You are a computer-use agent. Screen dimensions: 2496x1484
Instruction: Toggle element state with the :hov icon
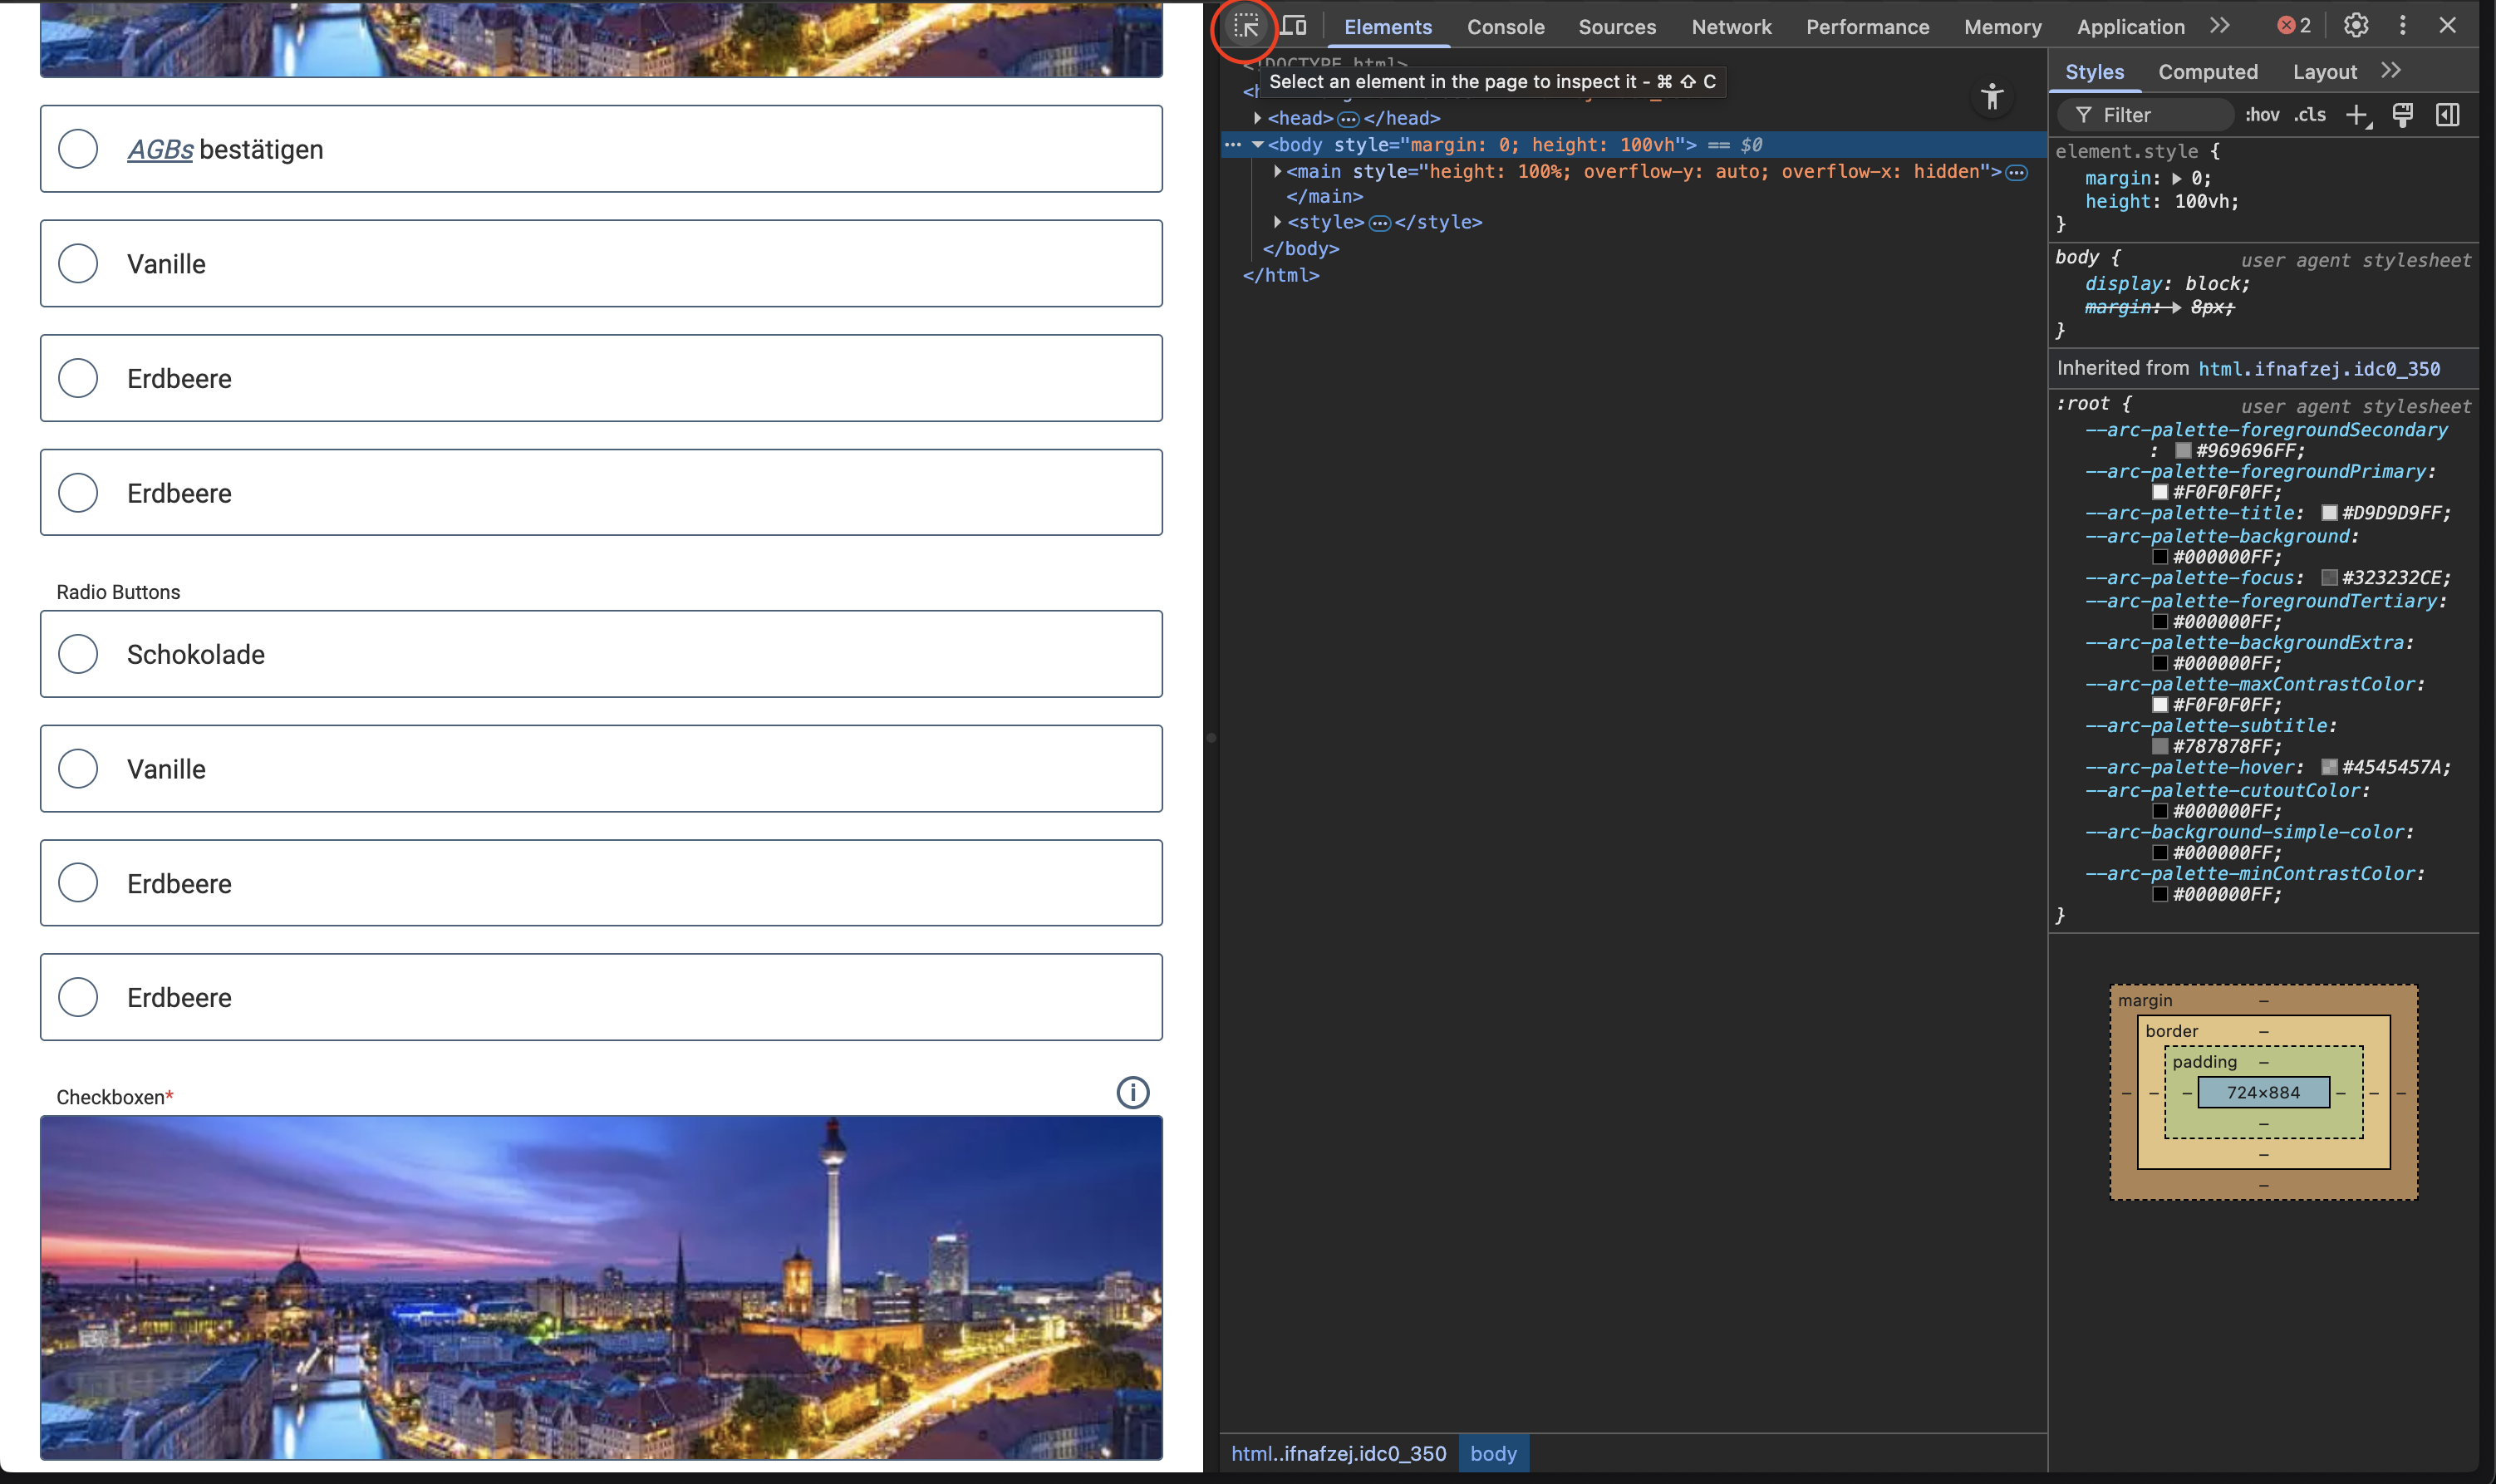(x=2262, y=115)
